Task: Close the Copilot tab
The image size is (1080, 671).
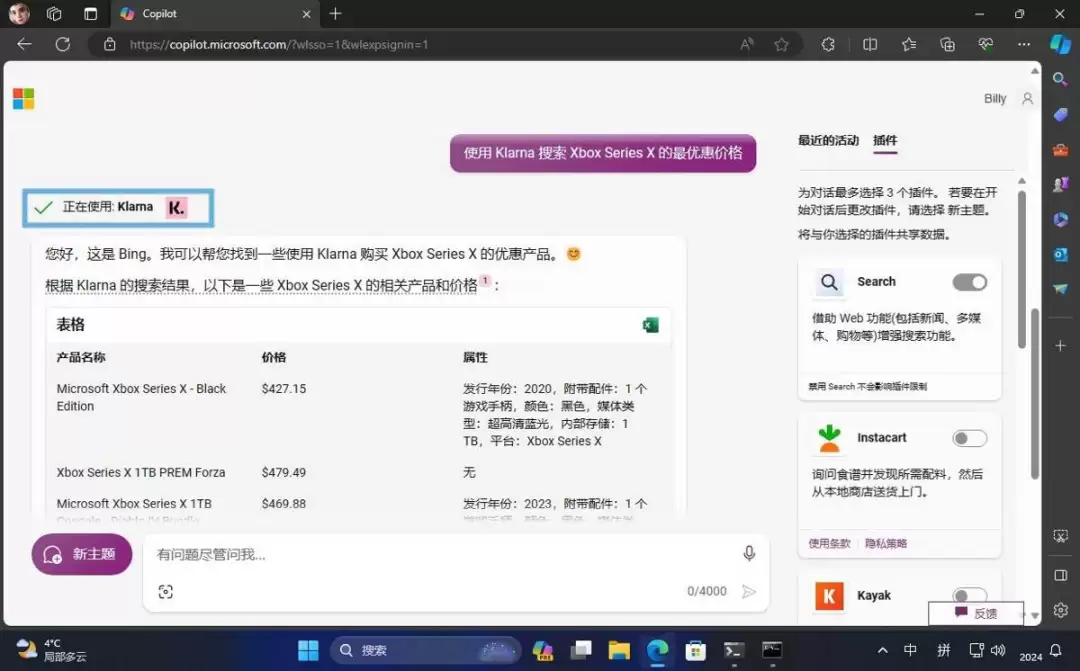Action: click(306, 14)
